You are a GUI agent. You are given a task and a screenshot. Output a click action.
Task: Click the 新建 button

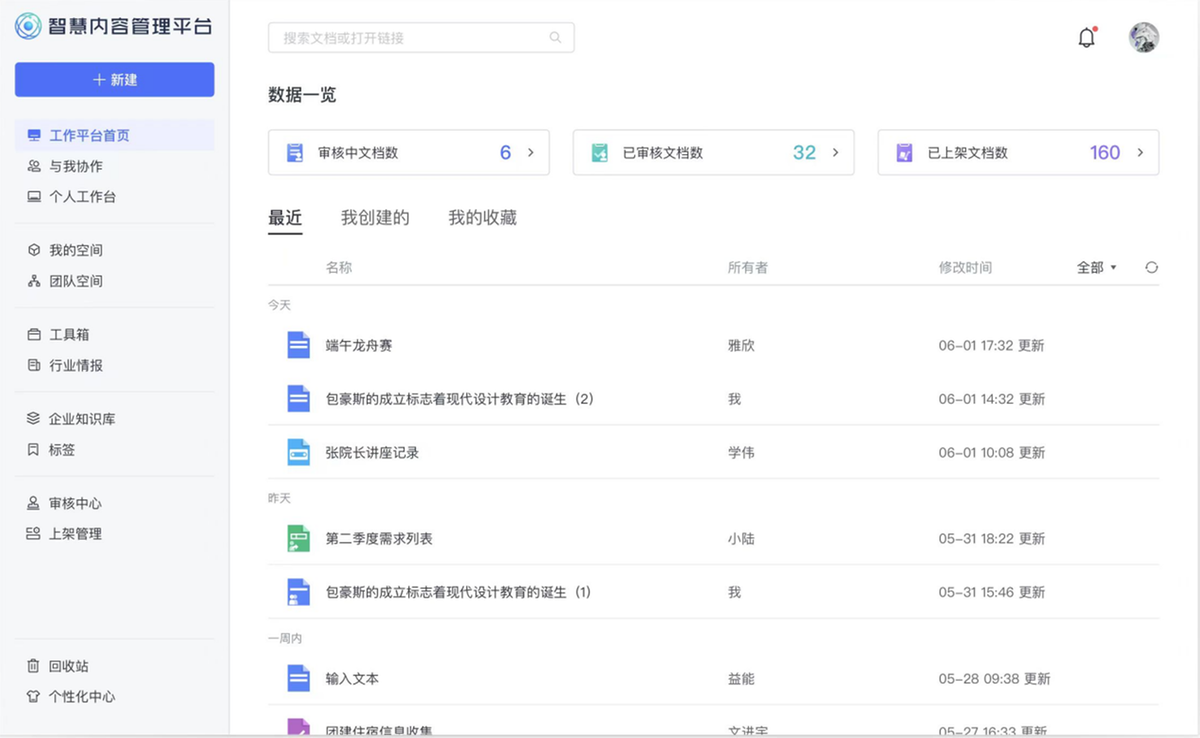(x=114, y=80)
